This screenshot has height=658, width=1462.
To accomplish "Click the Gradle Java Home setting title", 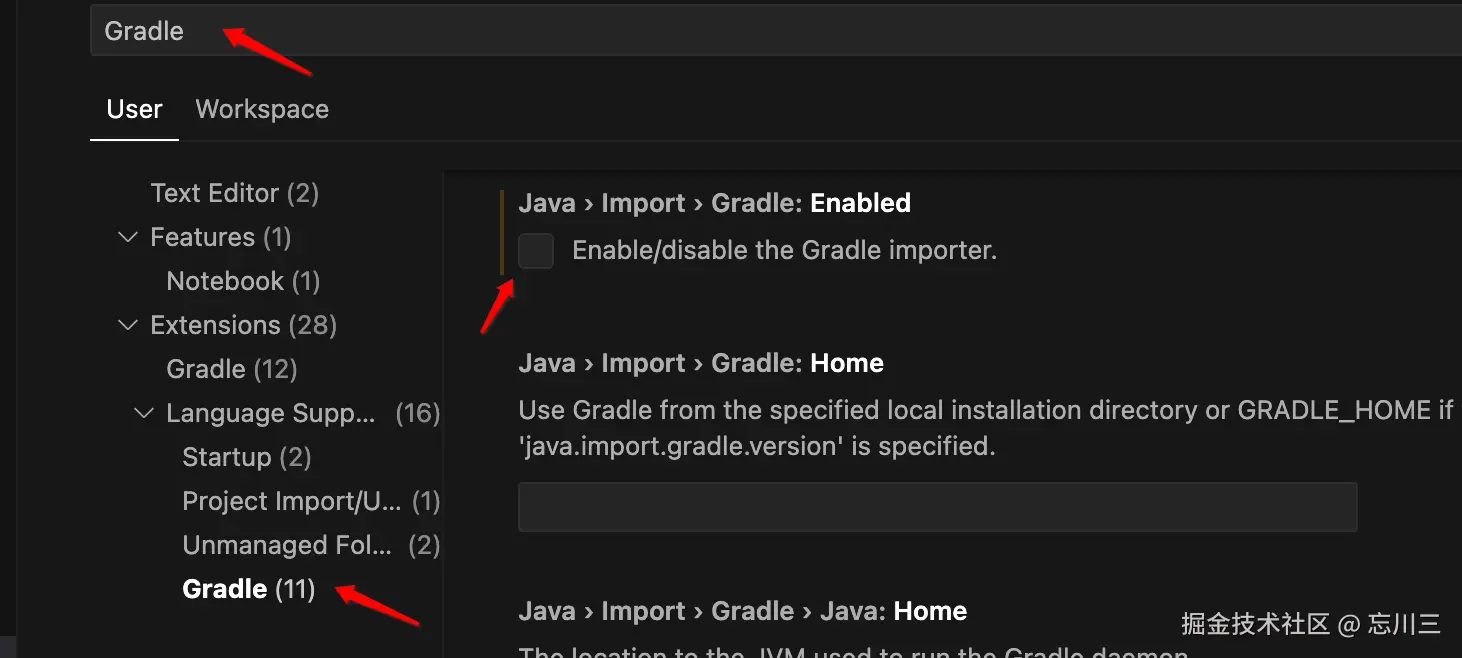I will (742, 611).
